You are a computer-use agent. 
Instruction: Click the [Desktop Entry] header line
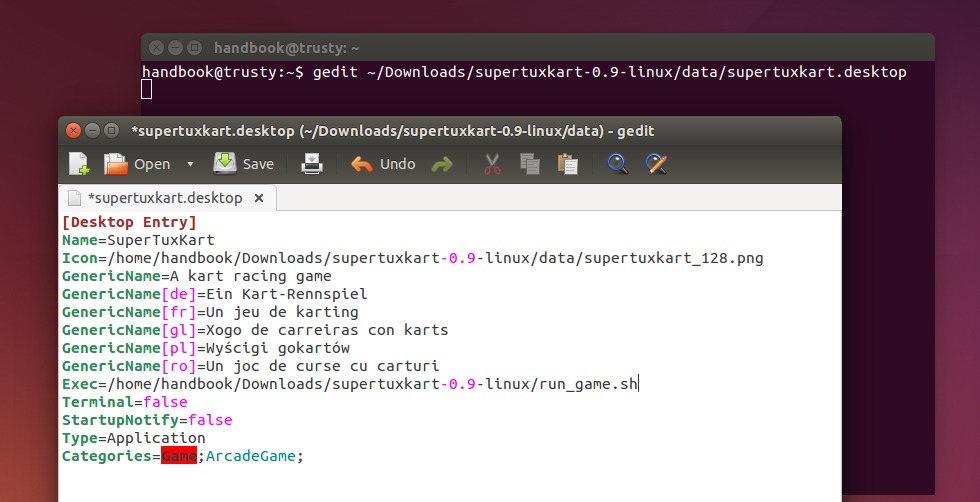pyautogui.click(x=129, y=223)
